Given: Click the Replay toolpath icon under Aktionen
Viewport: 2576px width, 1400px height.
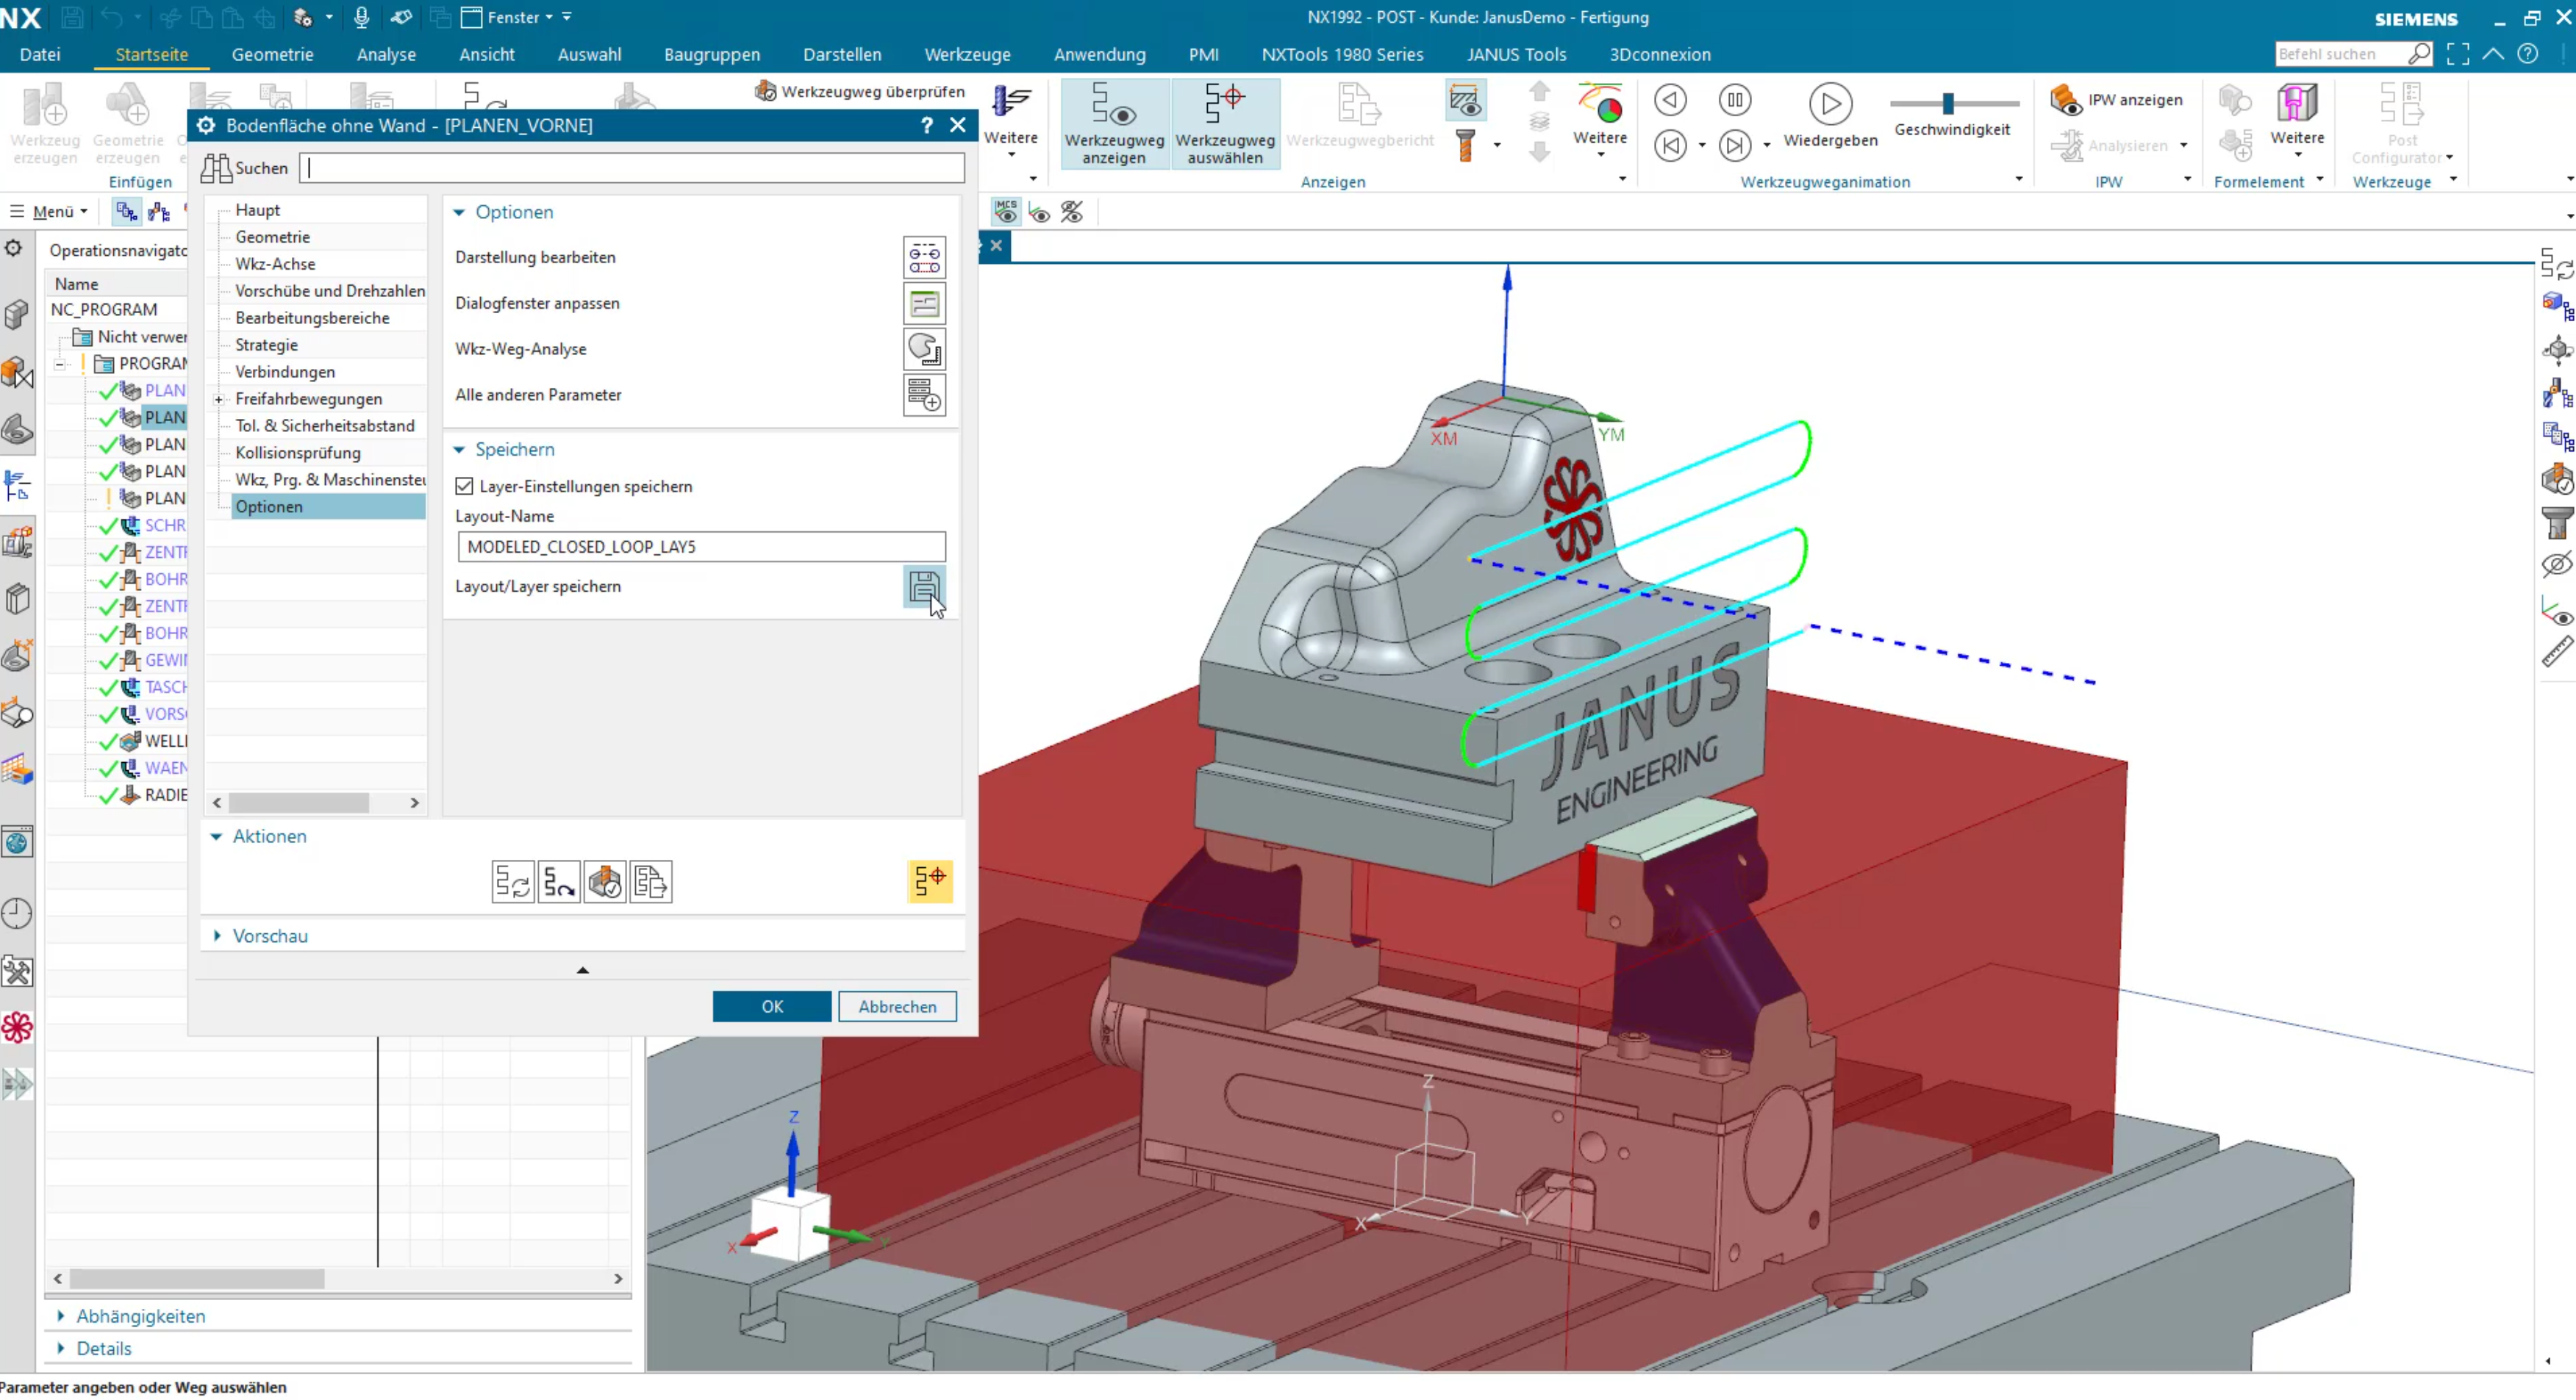Looking at the screenshot, I should pyautogui.click(x=559, y=883).
